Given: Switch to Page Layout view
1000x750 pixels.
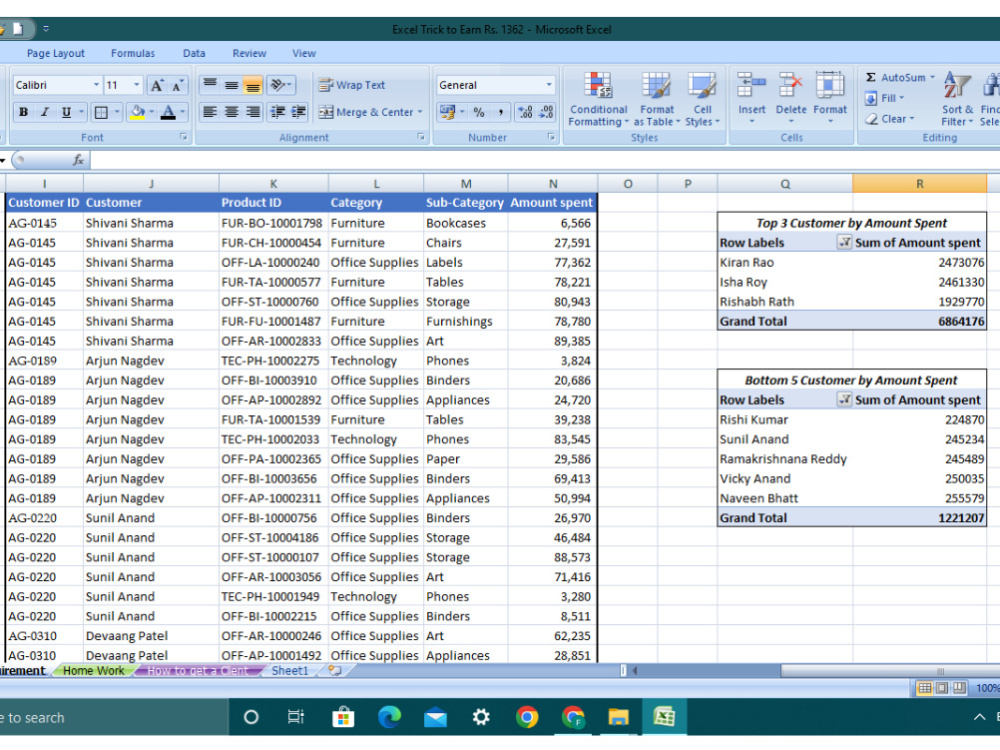Looking at the screenshot, I should (941, 688).
